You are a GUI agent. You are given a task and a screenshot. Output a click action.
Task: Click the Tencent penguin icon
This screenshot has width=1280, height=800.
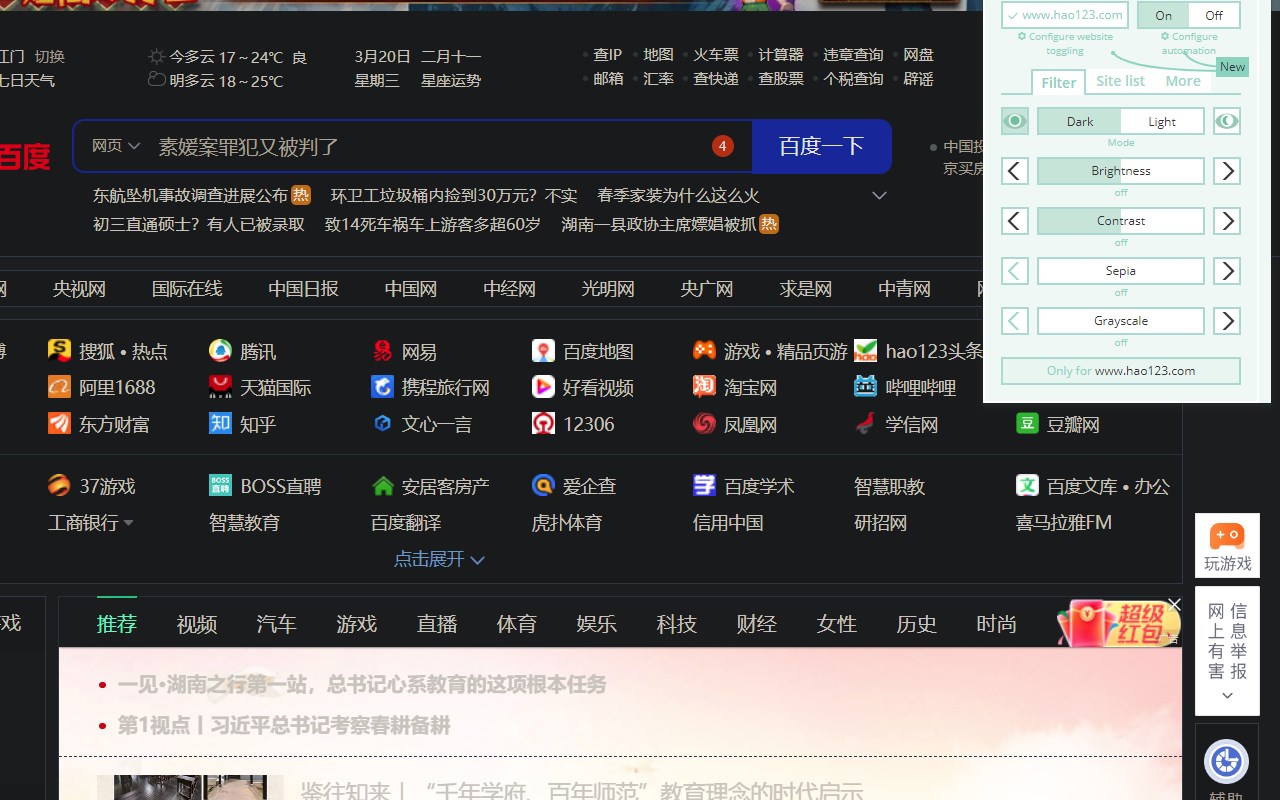pos(220,350)
